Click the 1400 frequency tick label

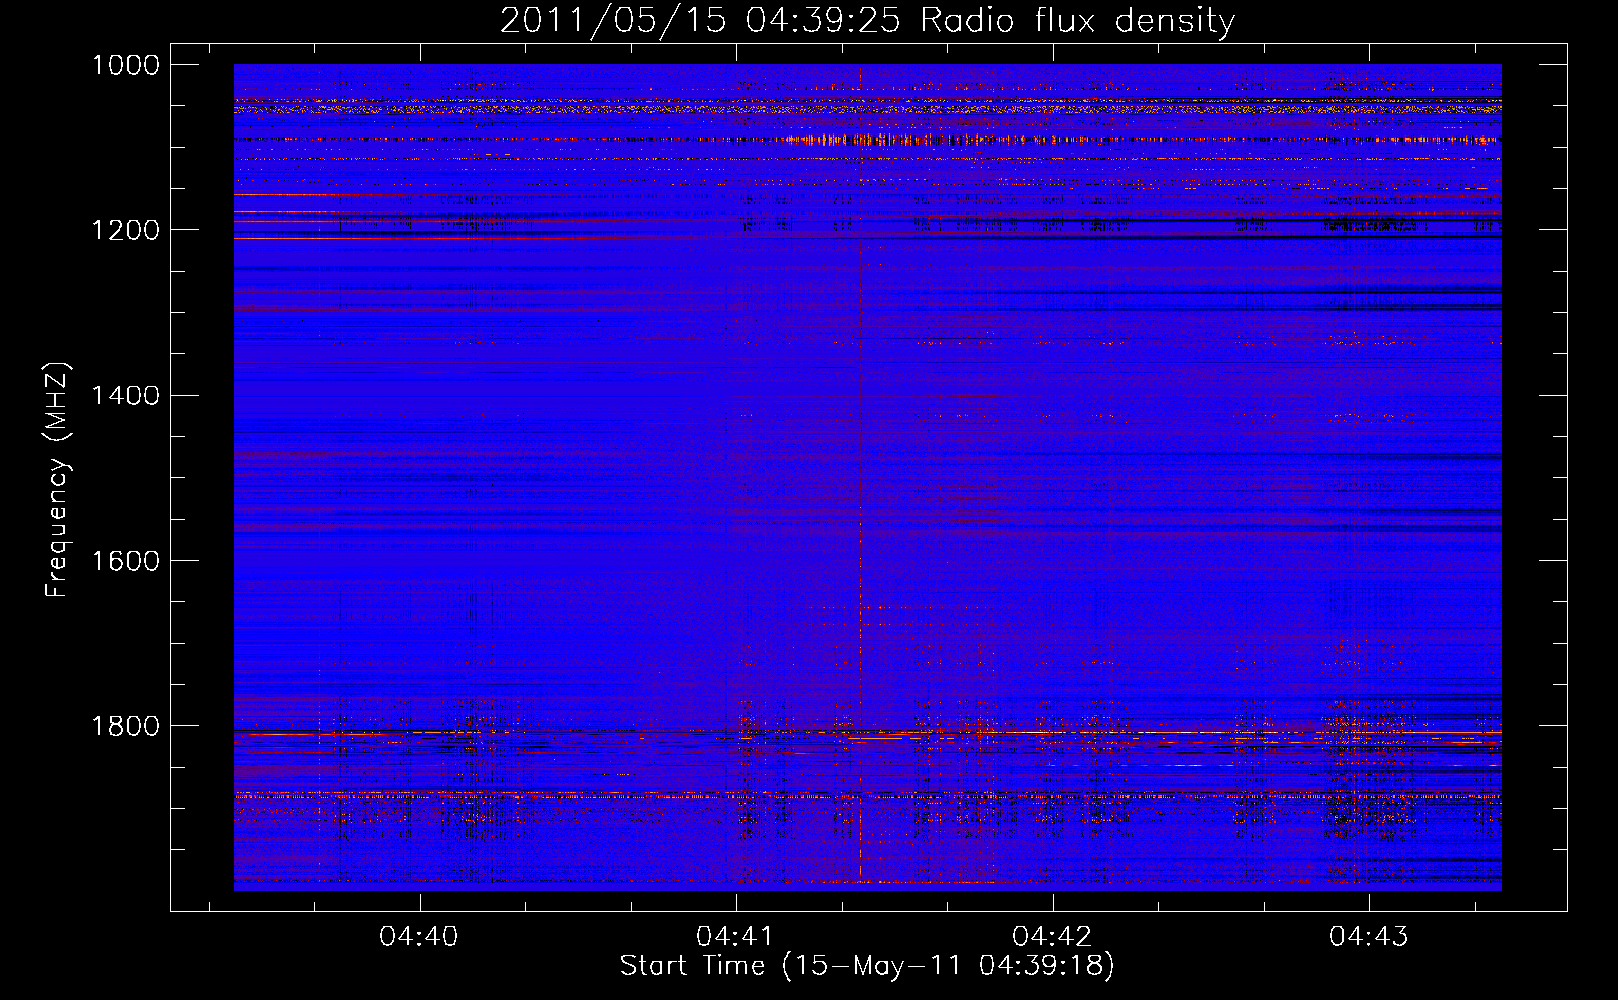[x=126, y=395]
